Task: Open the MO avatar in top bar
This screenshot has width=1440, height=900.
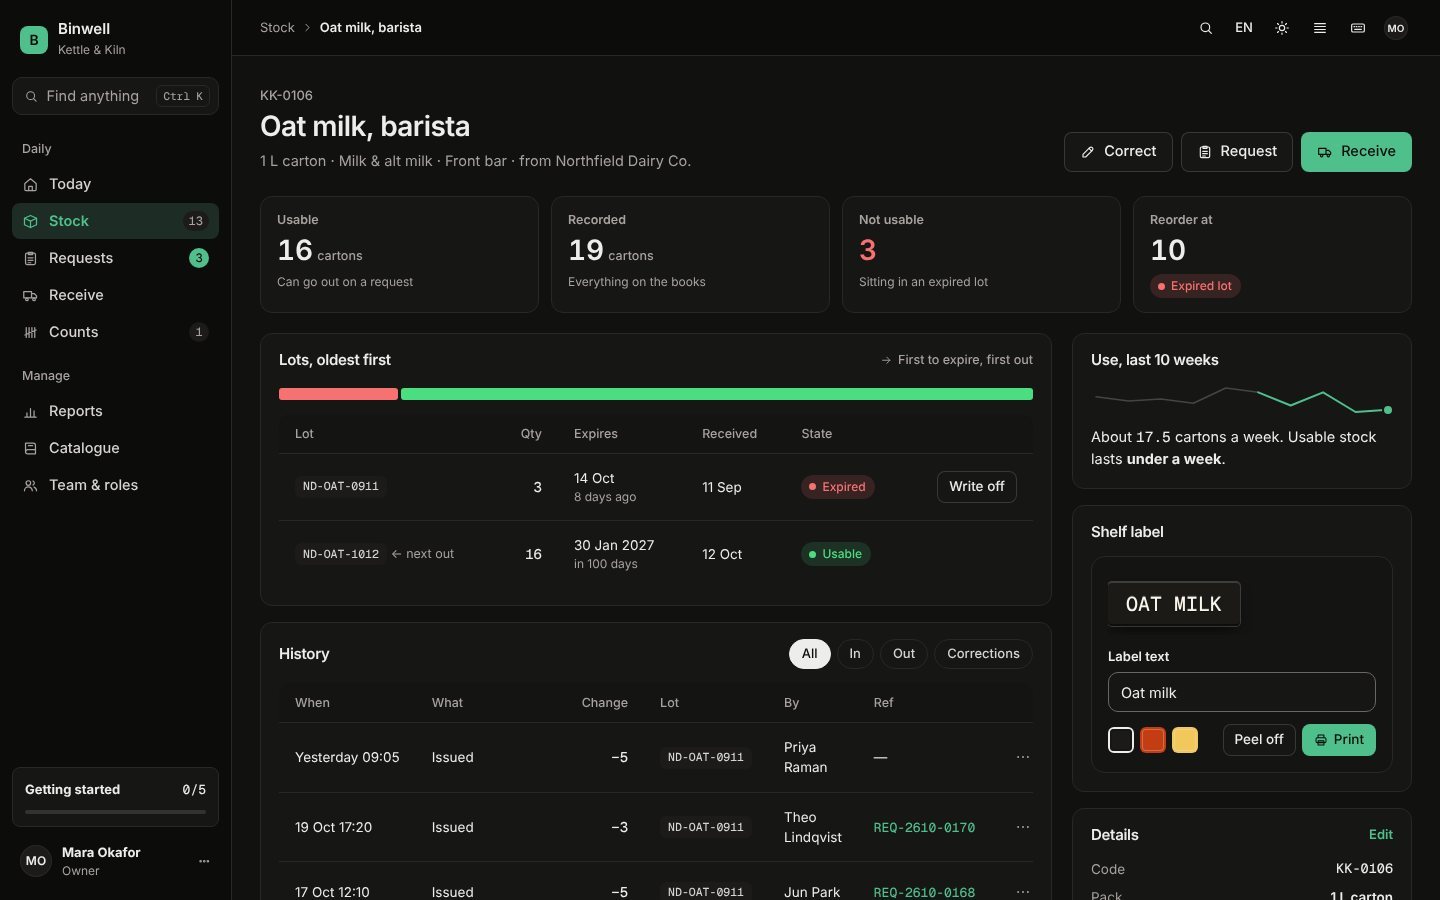Action: coord(1396,28)
